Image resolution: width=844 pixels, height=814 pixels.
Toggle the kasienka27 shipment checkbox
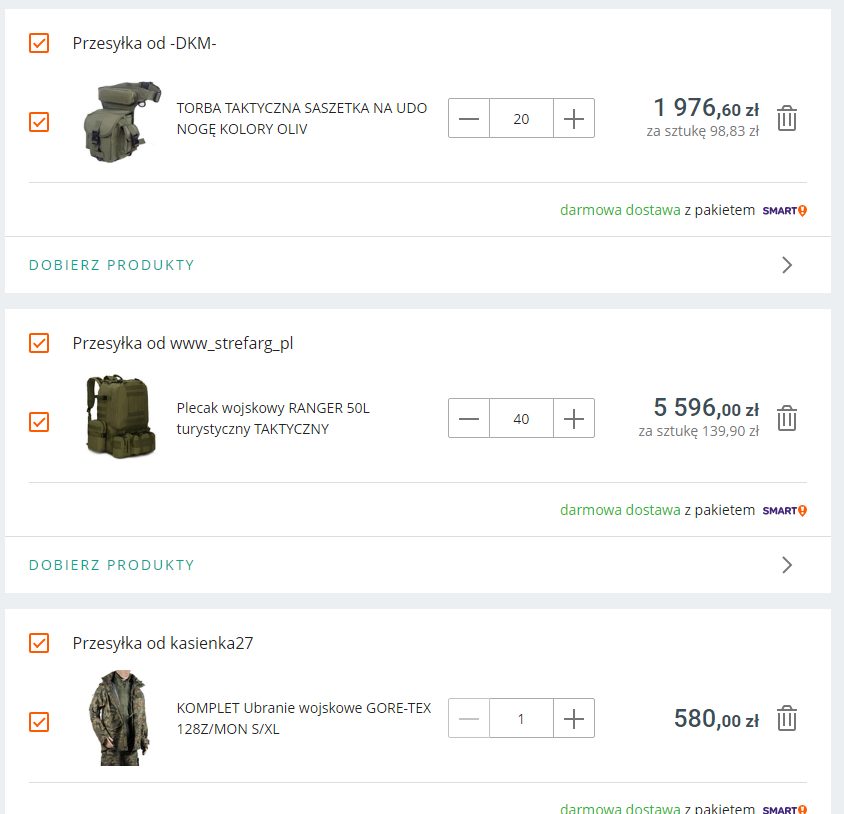tap(39, 643)
